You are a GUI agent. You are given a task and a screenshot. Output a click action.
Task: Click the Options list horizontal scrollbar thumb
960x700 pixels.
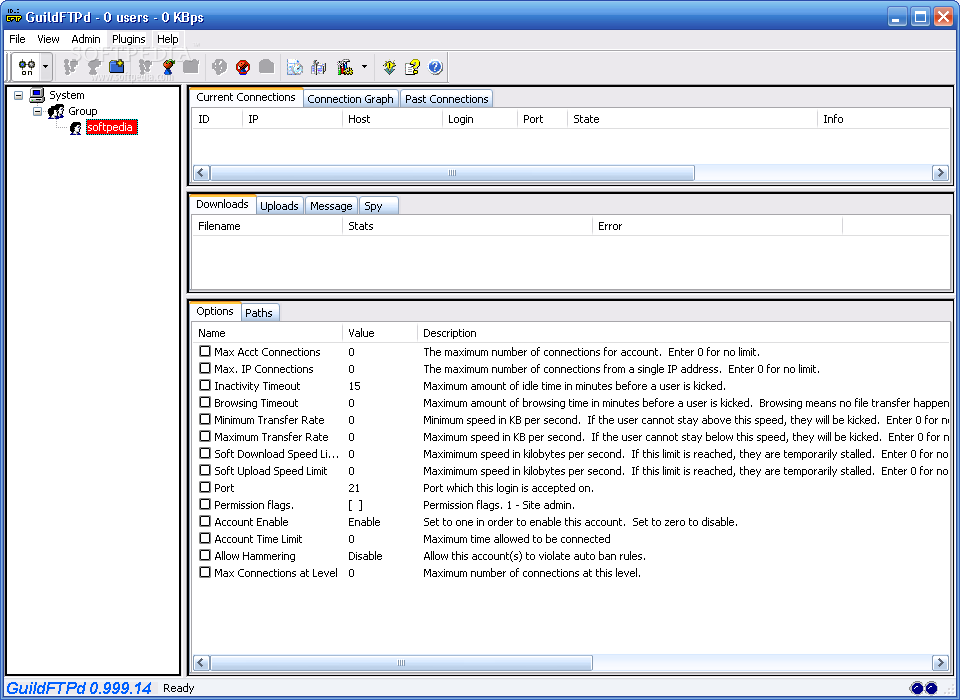(401, 663)
